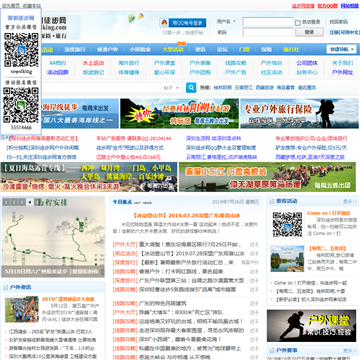Image resolution: width=360 pixels, height=360 pixels.
Task: Open the 活动报名微信 QR code on the floating panel
Action: pyautogui.click(x=21, y=105)
